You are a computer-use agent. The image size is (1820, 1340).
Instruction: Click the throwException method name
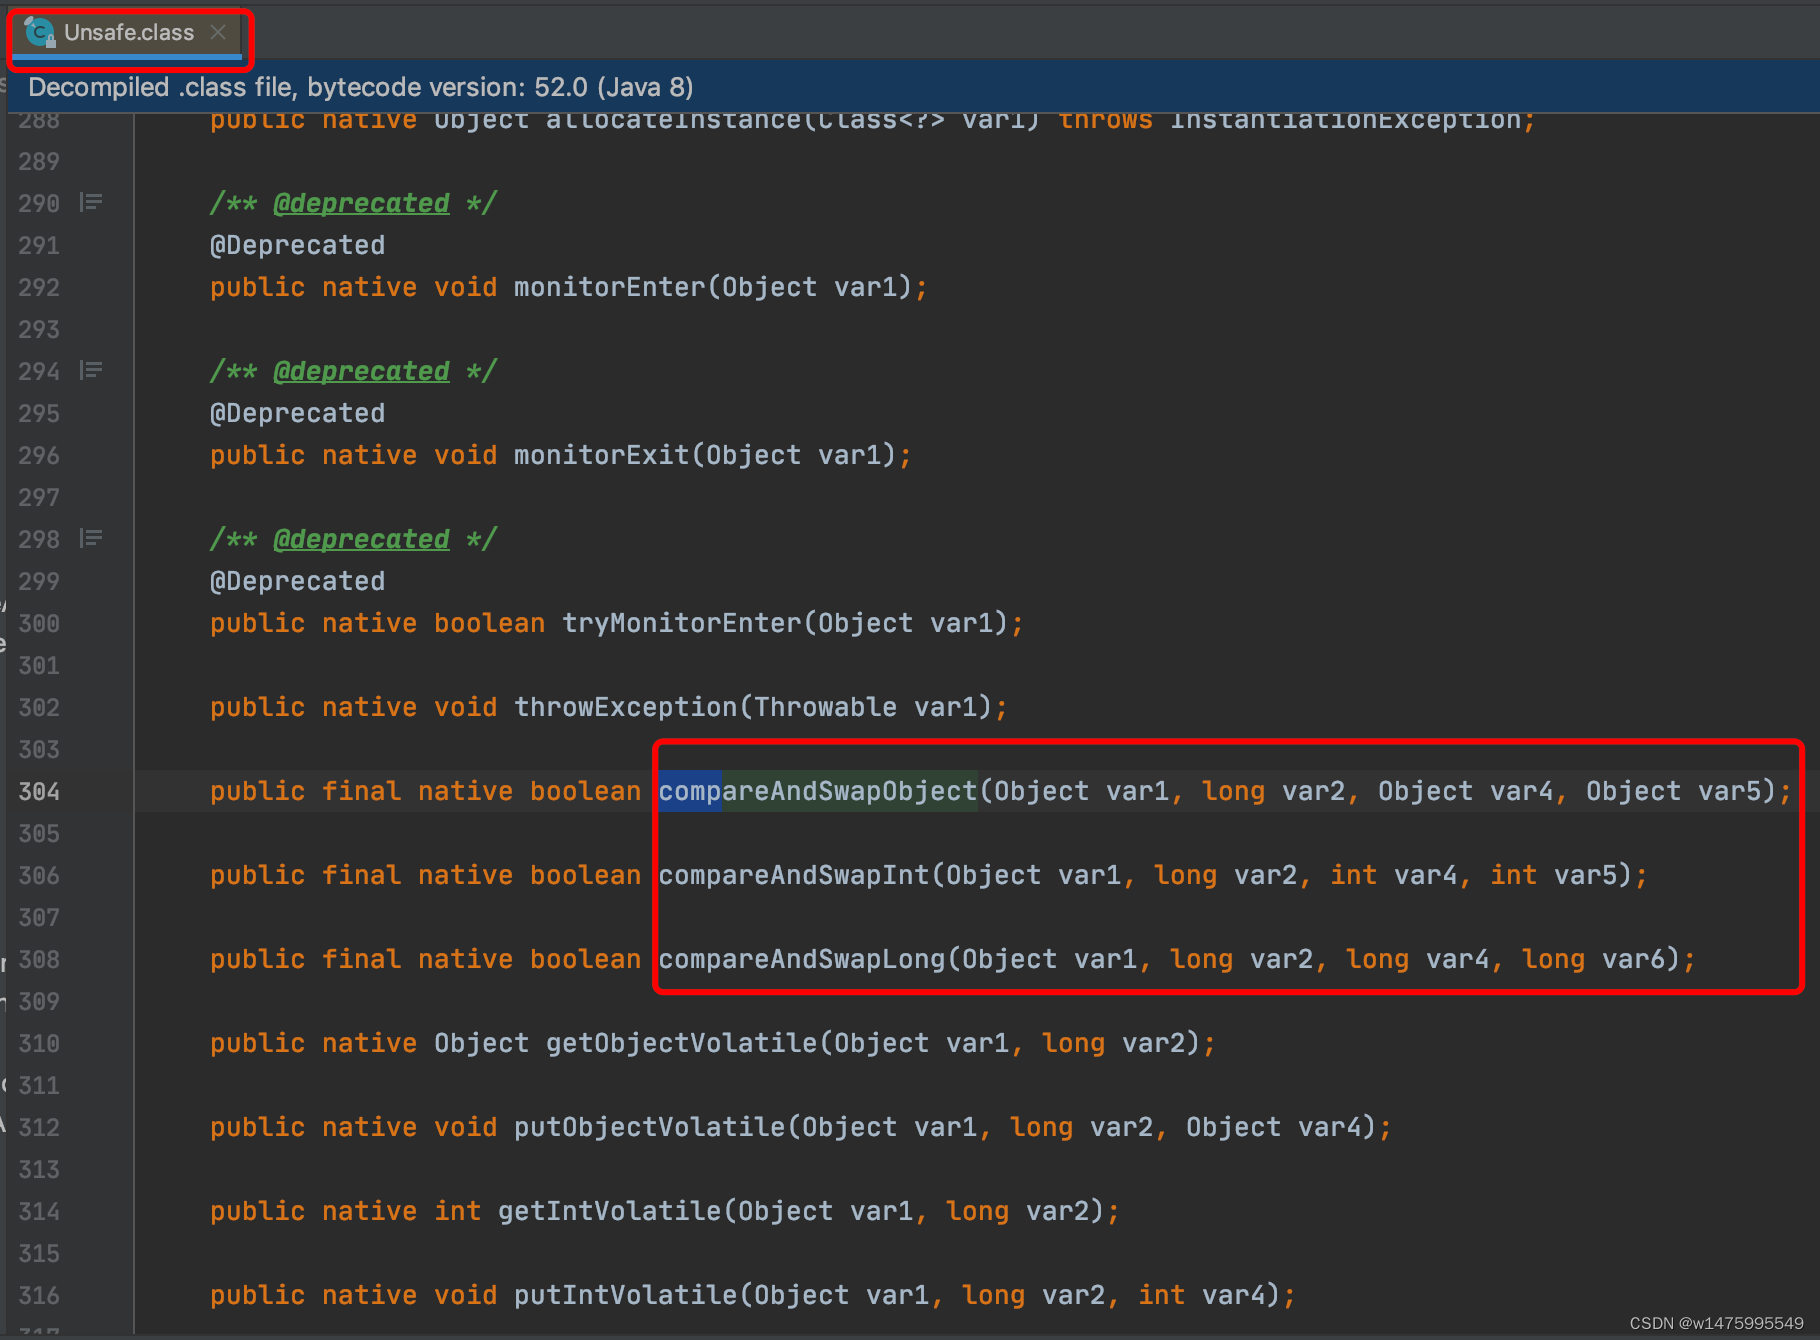(x=626, y=707)
